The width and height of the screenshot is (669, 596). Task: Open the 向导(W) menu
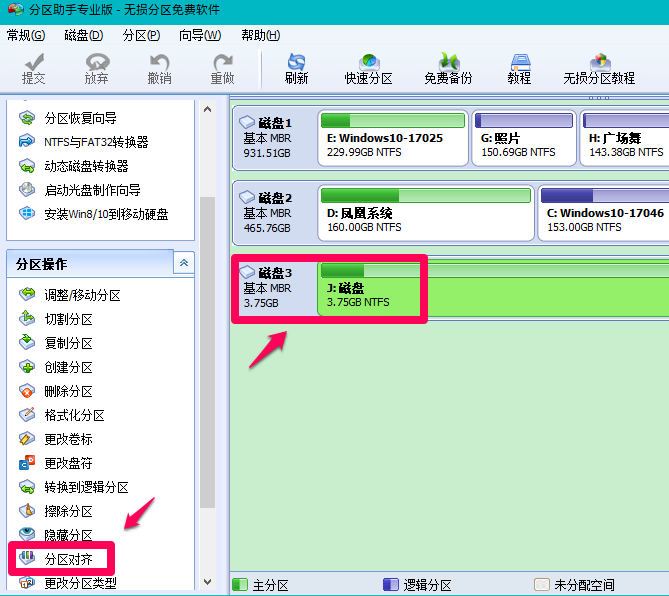[x=200, y=35]
